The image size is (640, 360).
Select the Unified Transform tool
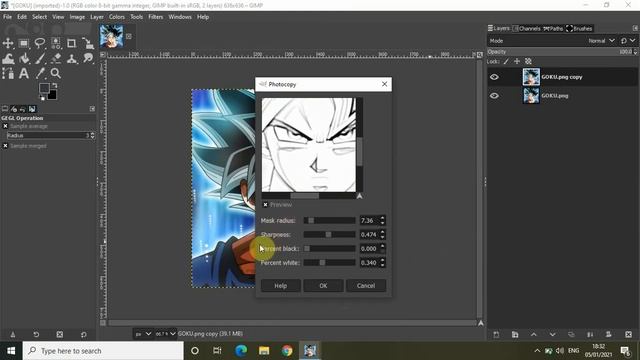click(88, 43)
